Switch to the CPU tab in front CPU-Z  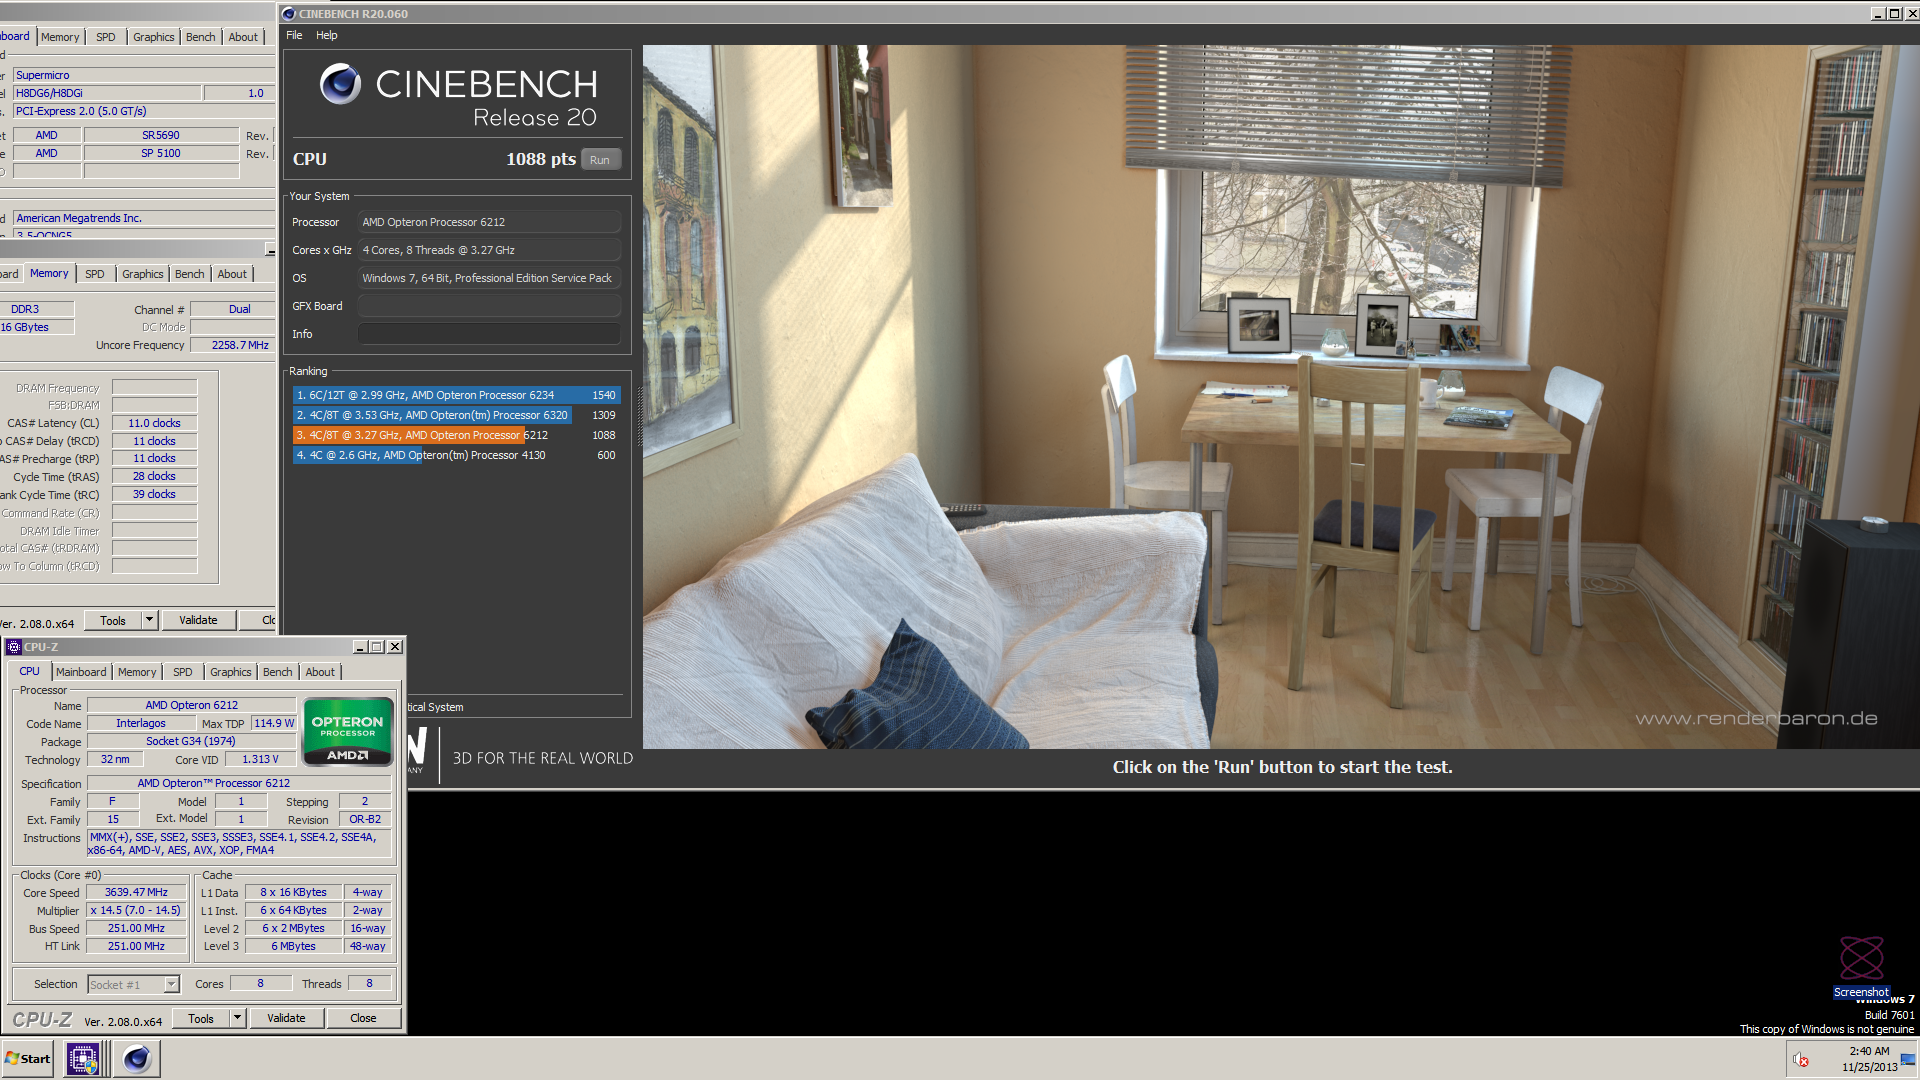(x=30, y=672)
